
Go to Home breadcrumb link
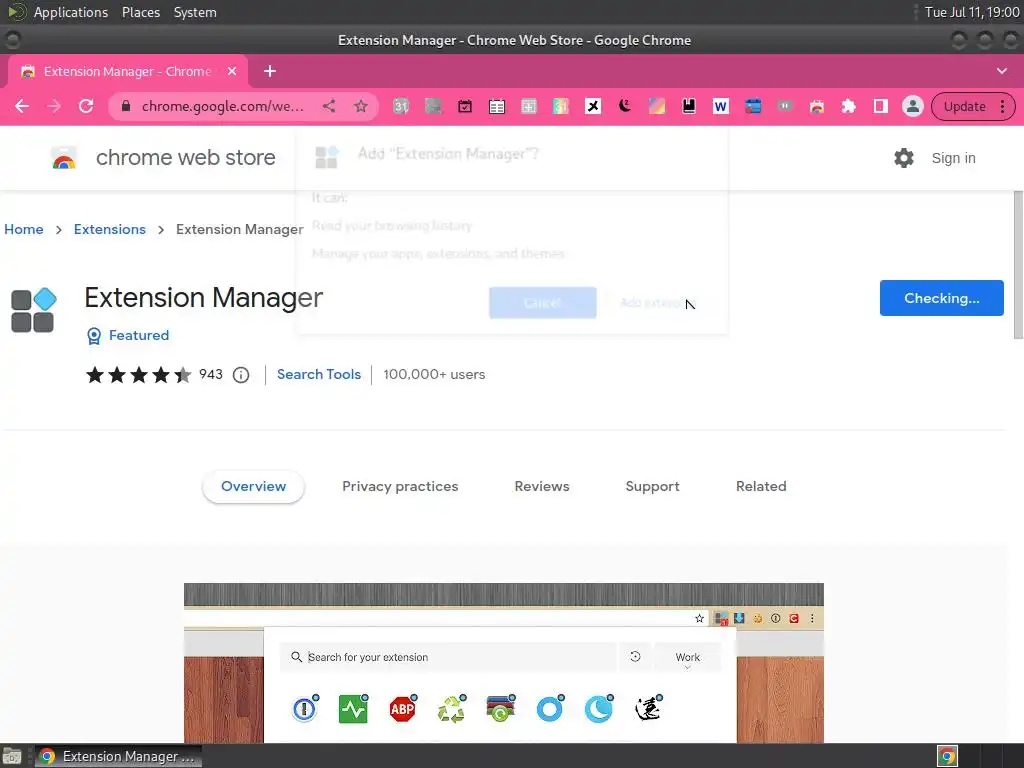click(x=24, y=229)
